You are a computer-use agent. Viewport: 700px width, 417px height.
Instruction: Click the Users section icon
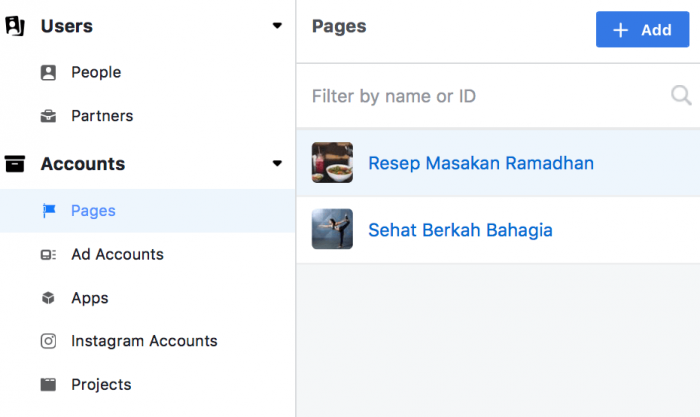[15, 26]
